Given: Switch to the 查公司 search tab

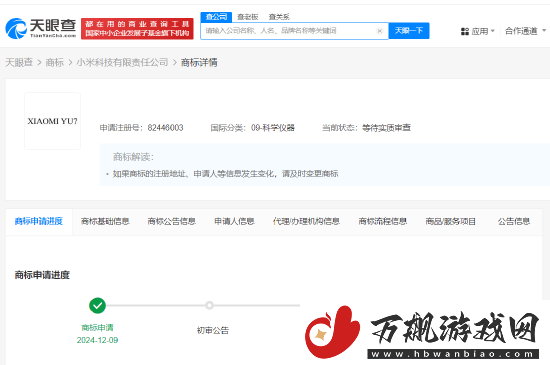Looking at the screenshot, I should (216, 17).
